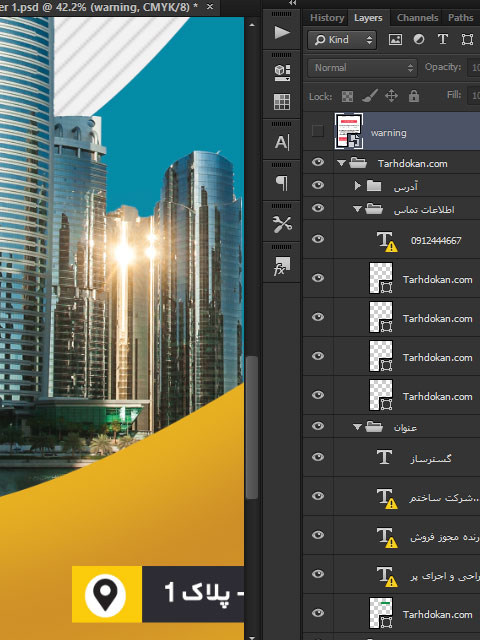Click T icon of اجرای پر layer

click(386, 576)
